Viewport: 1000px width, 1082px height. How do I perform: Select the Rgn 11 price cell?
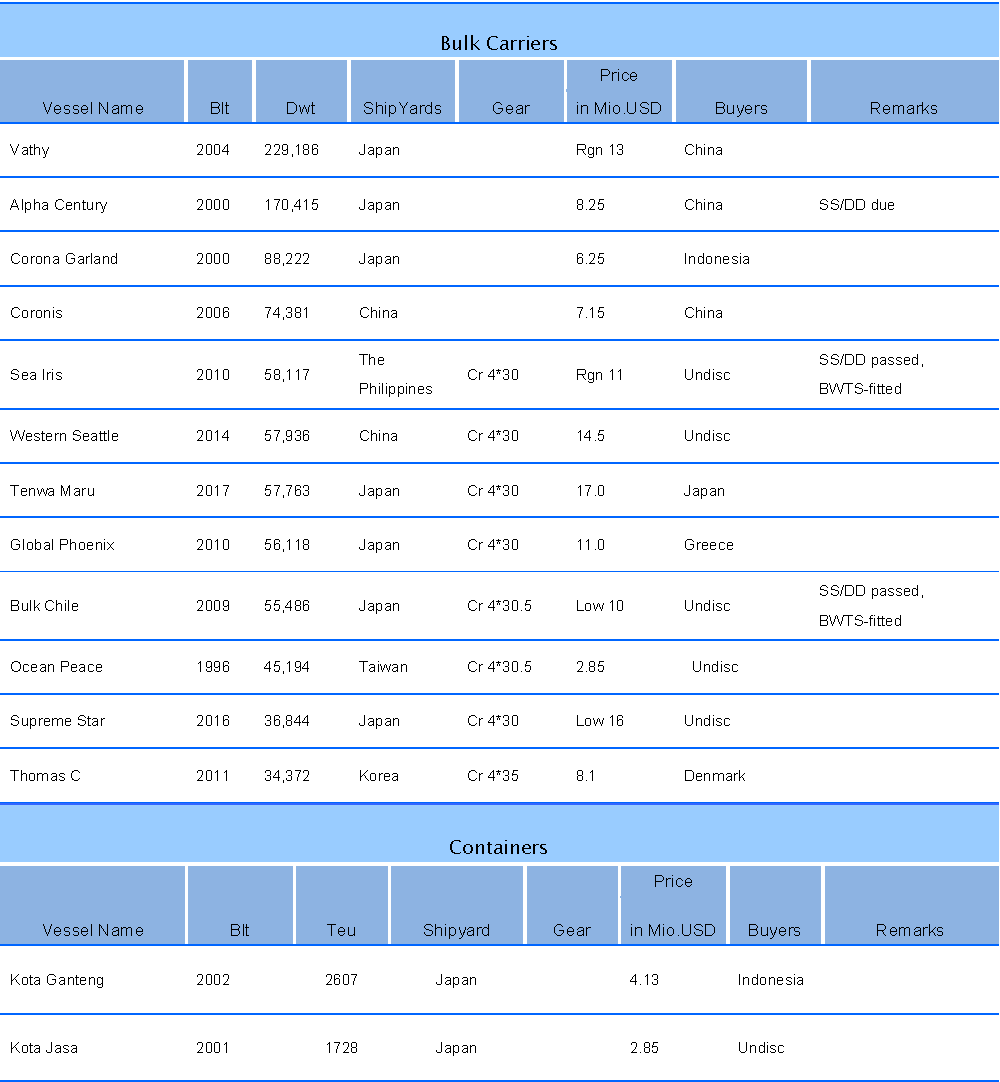pyautogui.click(x=600, y=375)
